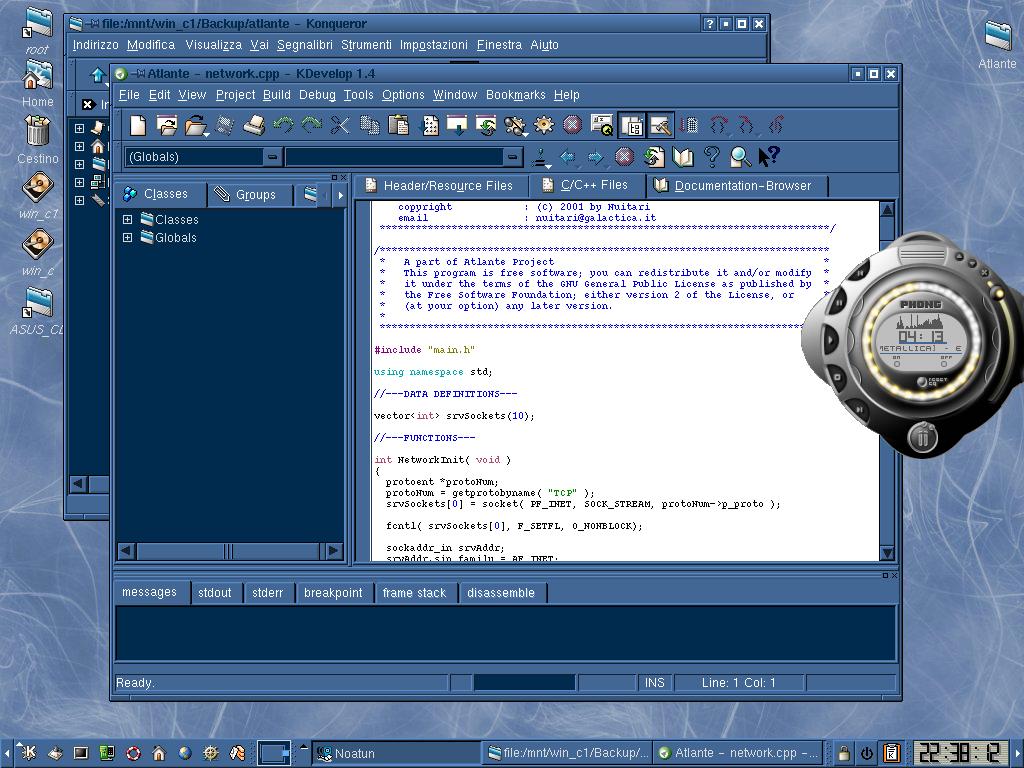The image size is (1024, 768).
Task: Open the empty method combo box
Action: 404,157
